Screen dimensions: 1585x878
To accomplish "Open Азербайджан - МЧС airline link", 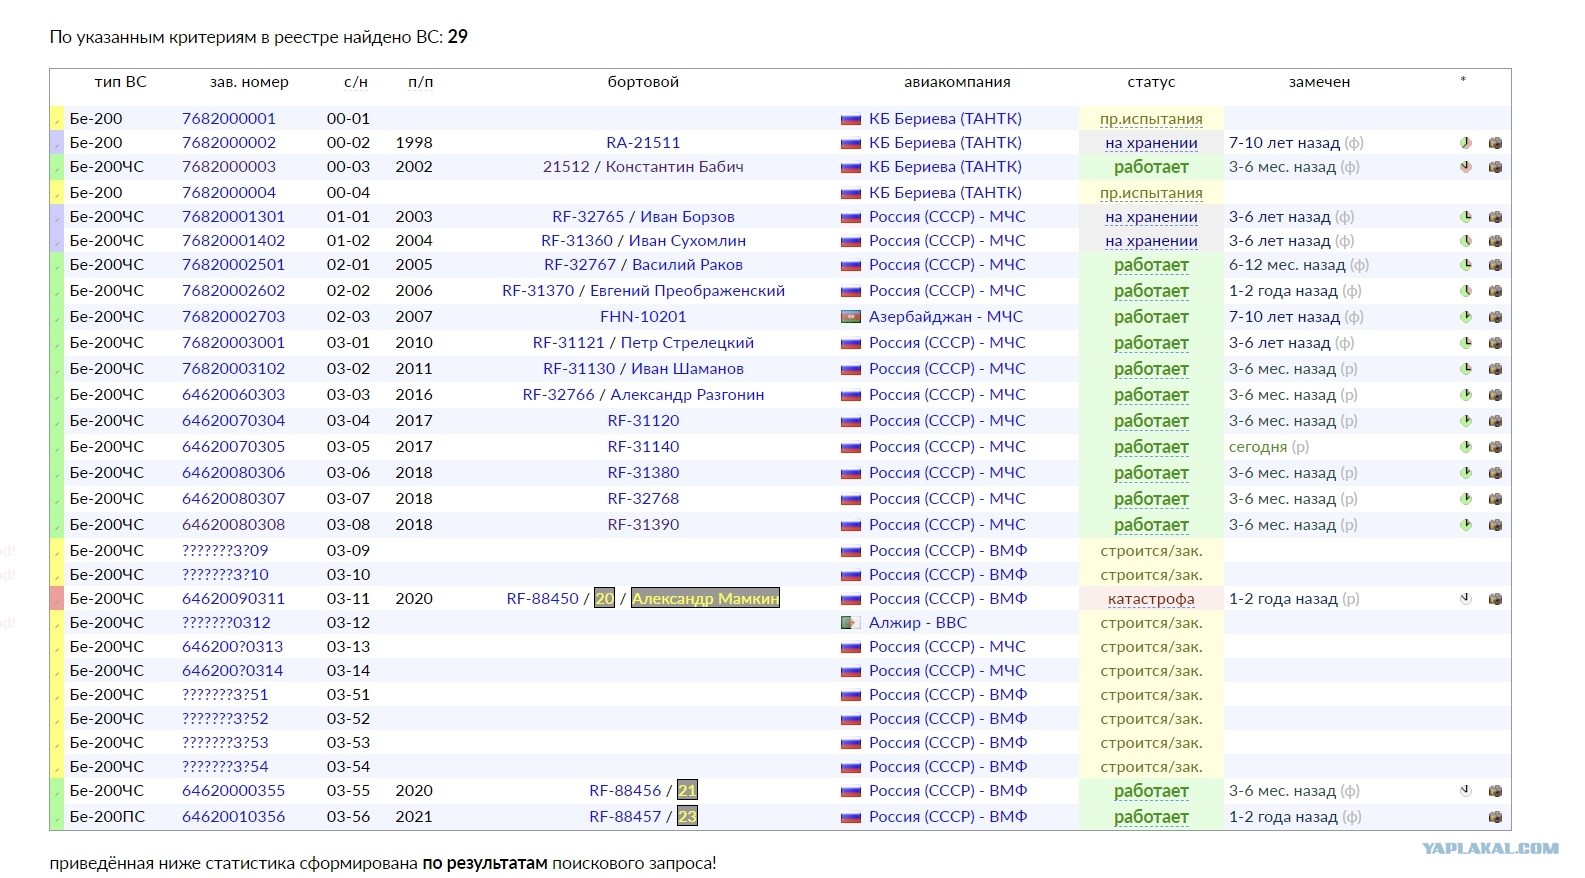I will (x=946, y=317).
